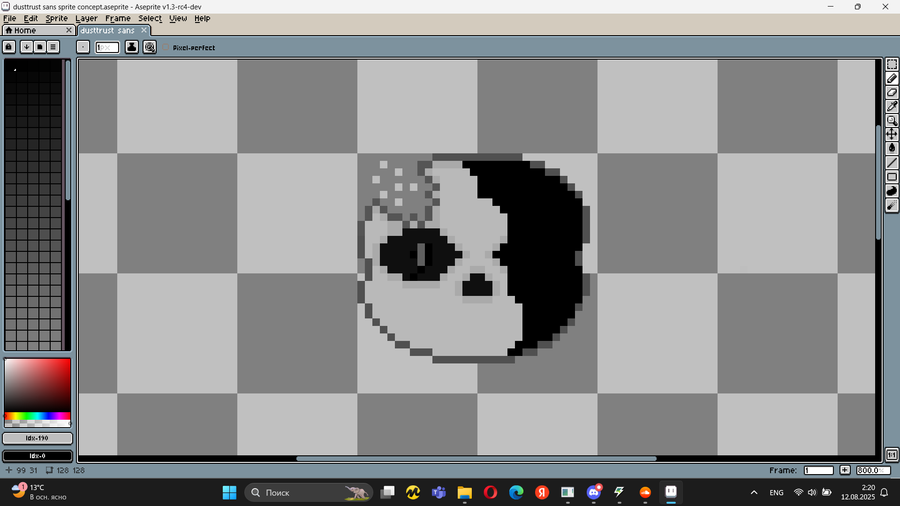The width and height of the screenshot is (900, 506).
Task: Click the Windows Start button
Action: [x=230, y=492]
